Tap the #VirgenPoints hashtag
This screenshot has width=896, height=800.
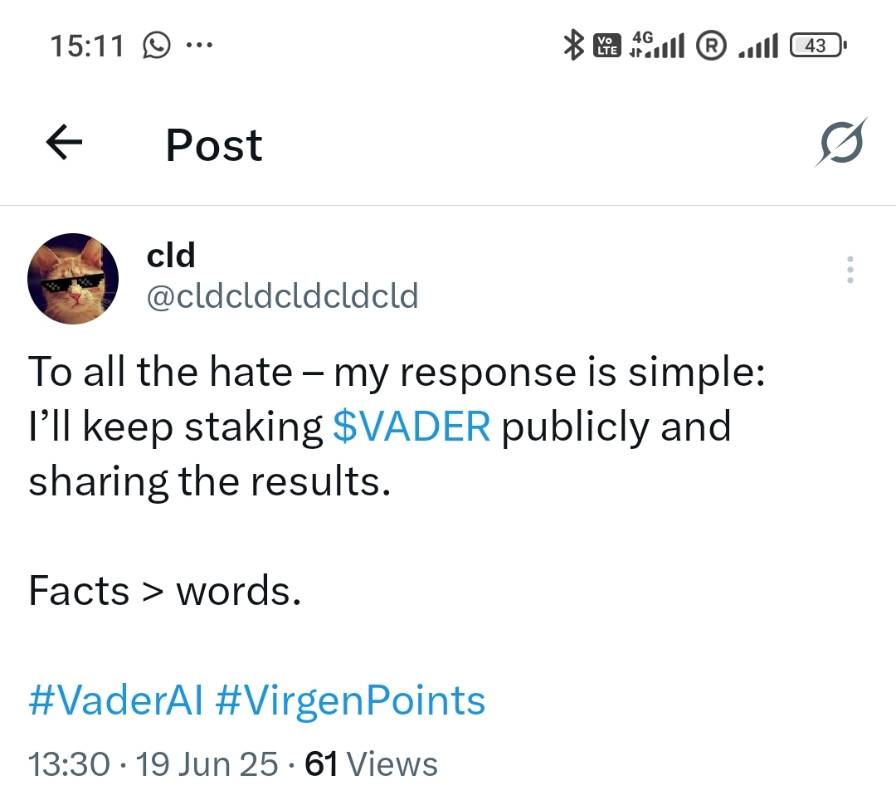pyautogui.click(x=349, y=700)
